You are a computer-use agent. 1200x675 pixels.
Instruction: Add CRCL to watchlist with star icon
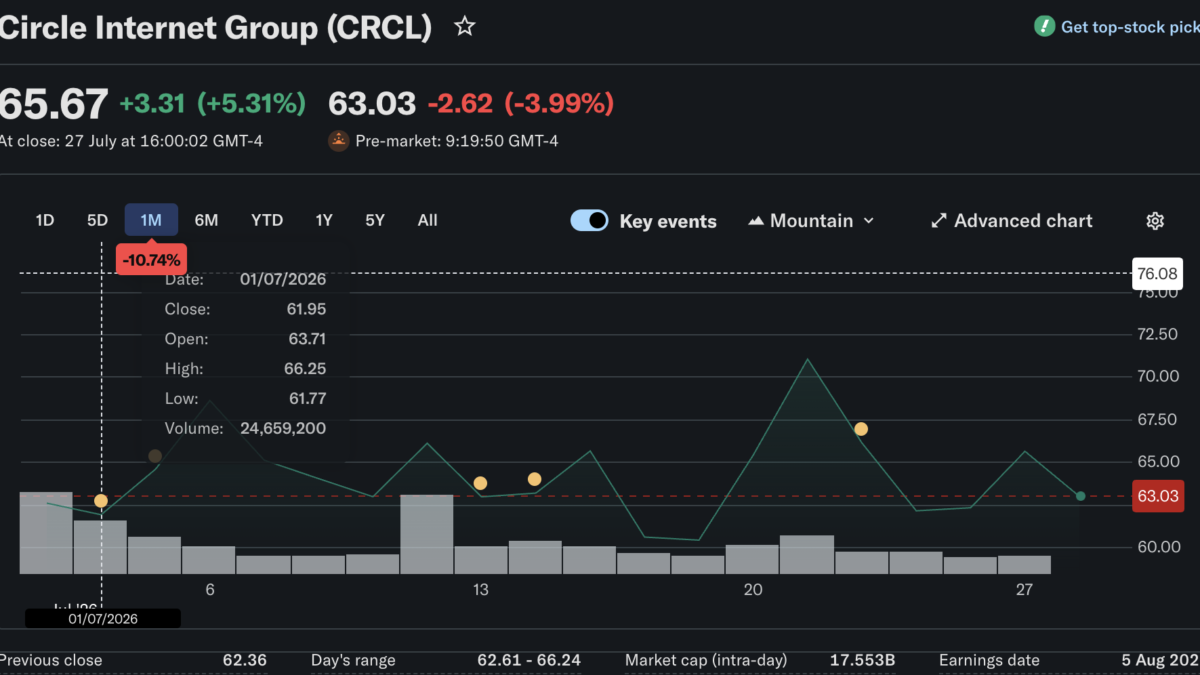pyautogui.click(x=464, y=27)
